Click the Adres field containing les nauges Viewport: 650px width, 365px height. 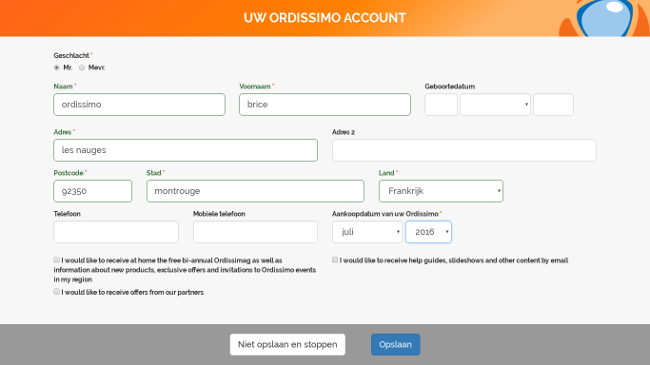[186, 150]
